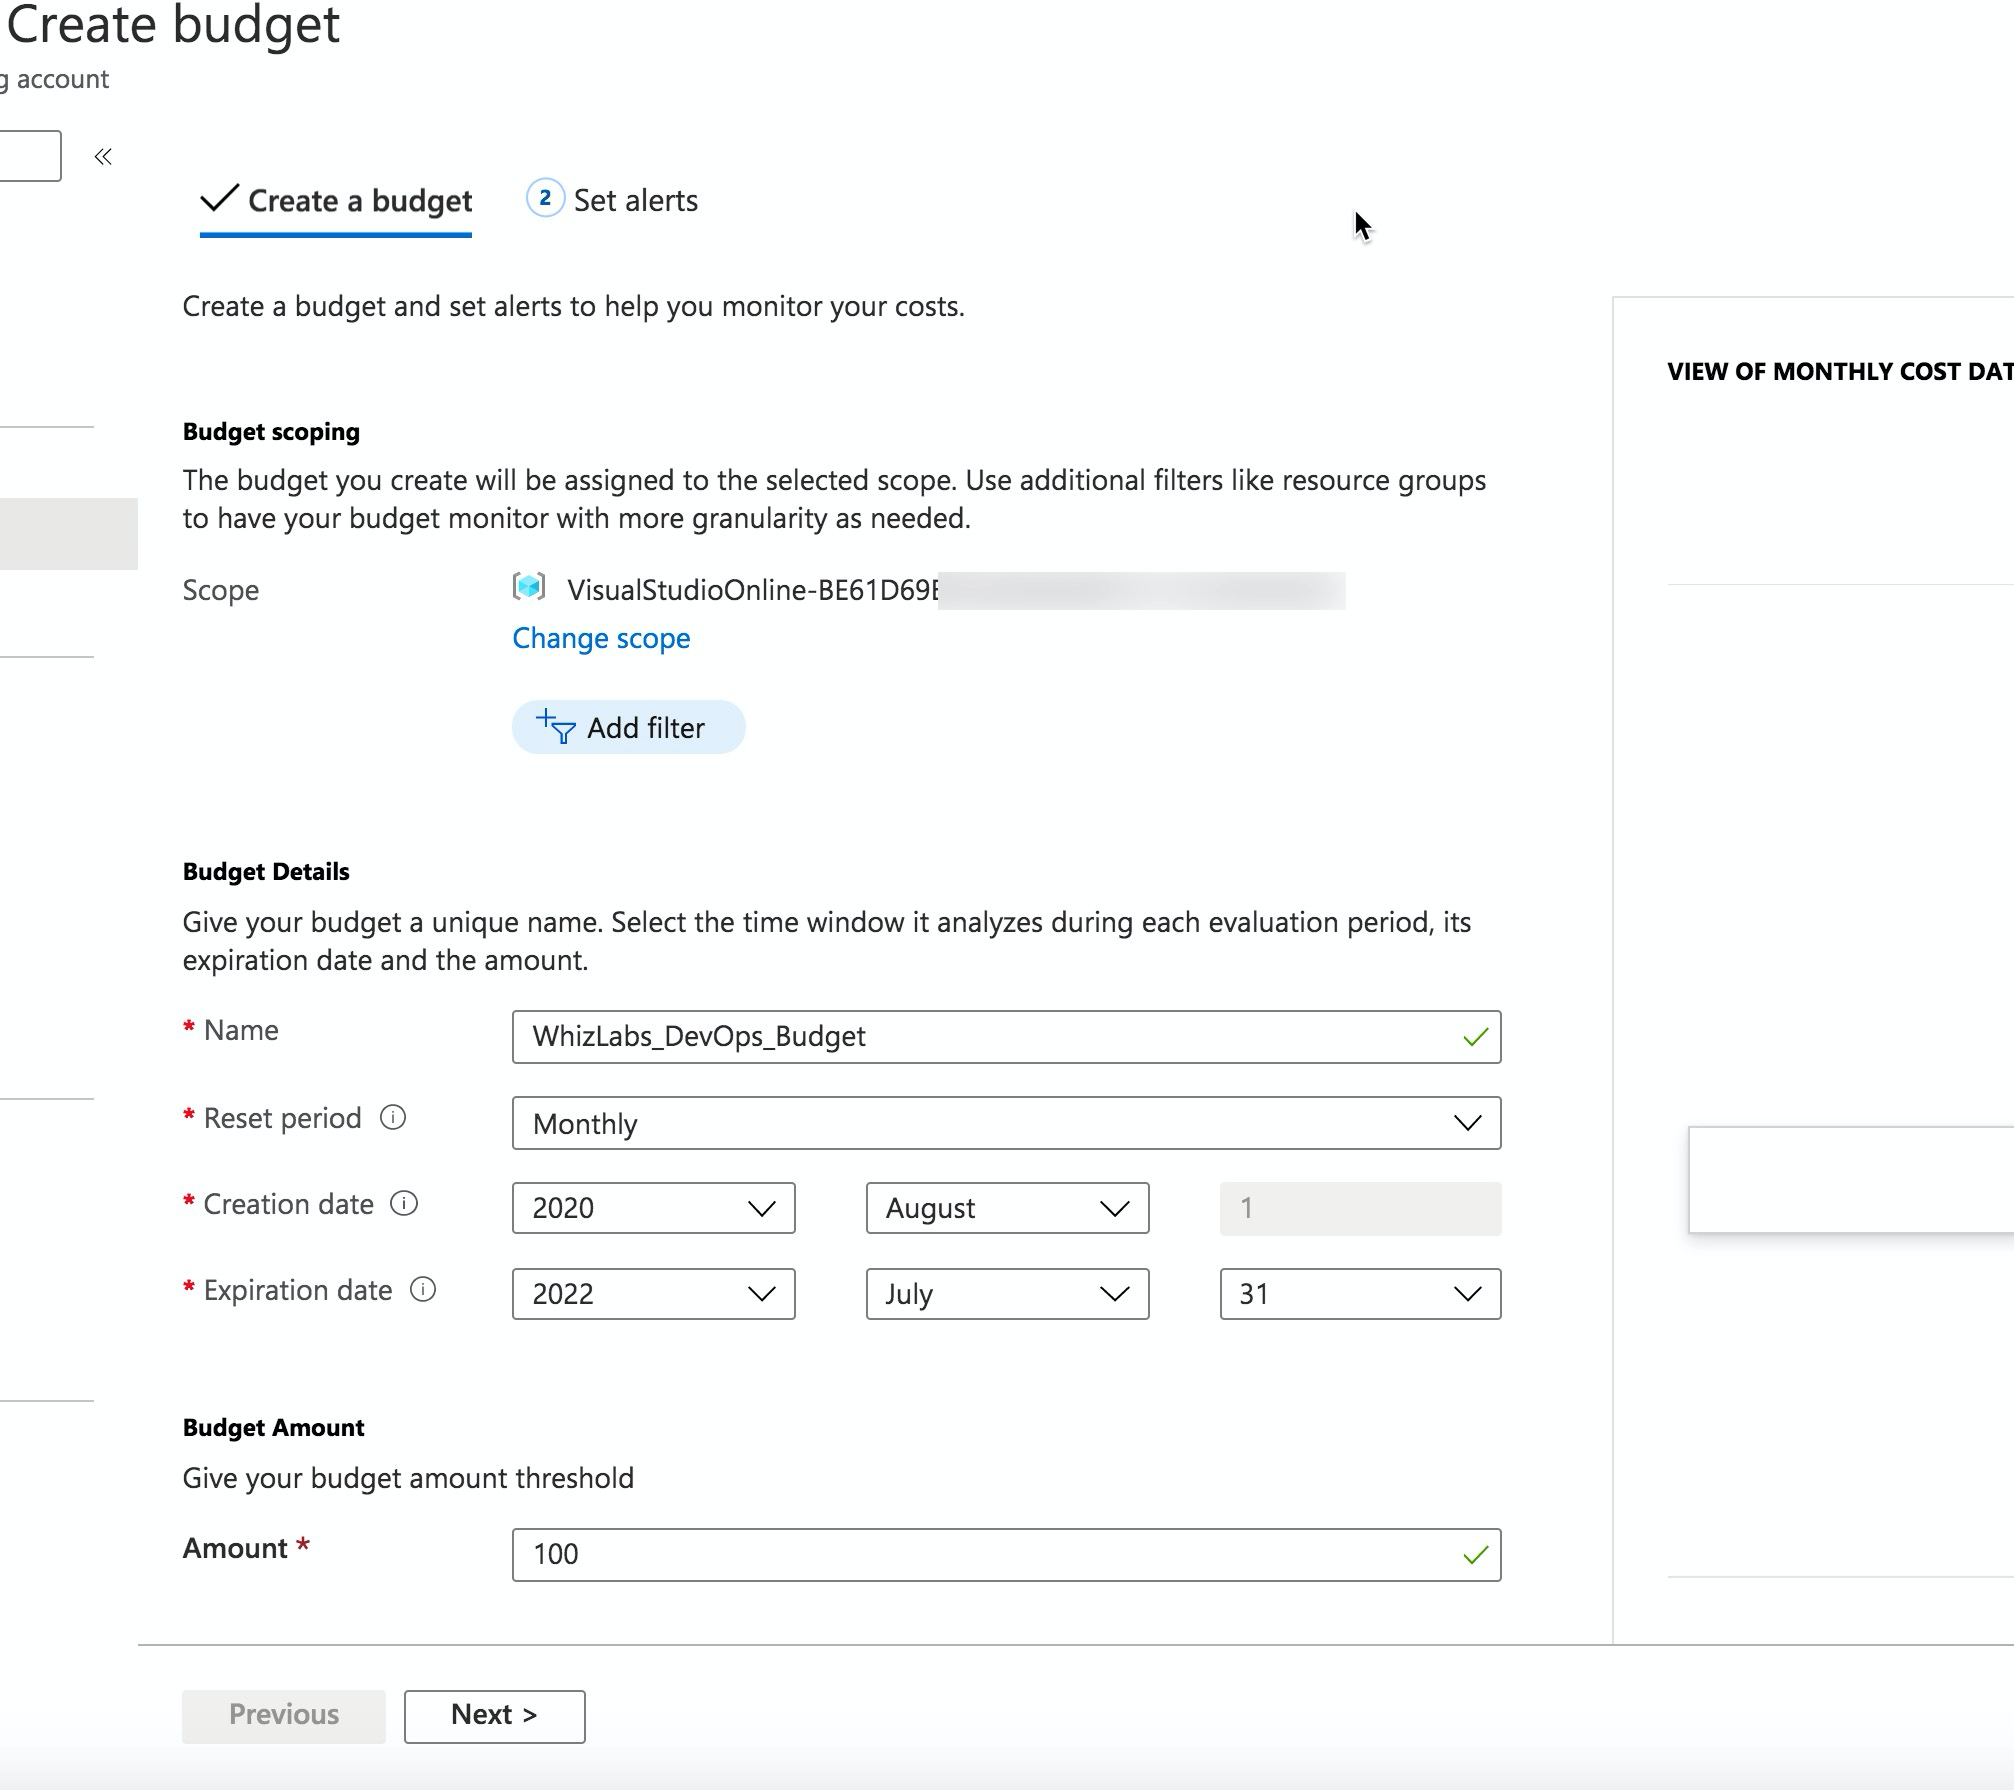Viewport: 2014px width, 1790px height.
Task: Open the Expiration date day 31 dropdown
Action: click(x=1360, y=1294)
